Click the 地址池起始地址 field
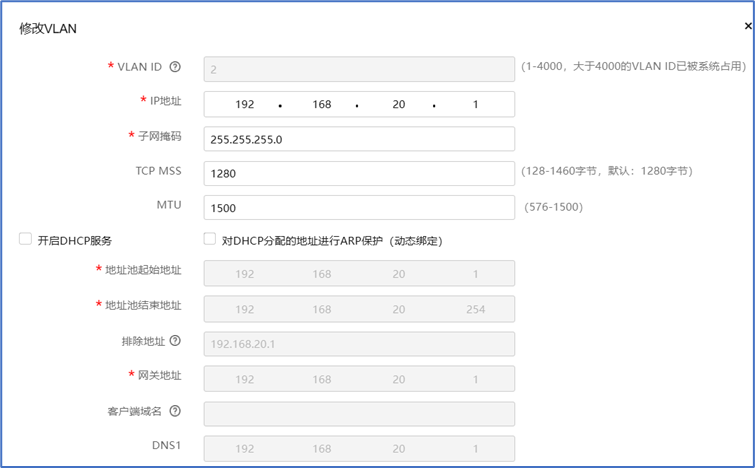 coord(359,273)
